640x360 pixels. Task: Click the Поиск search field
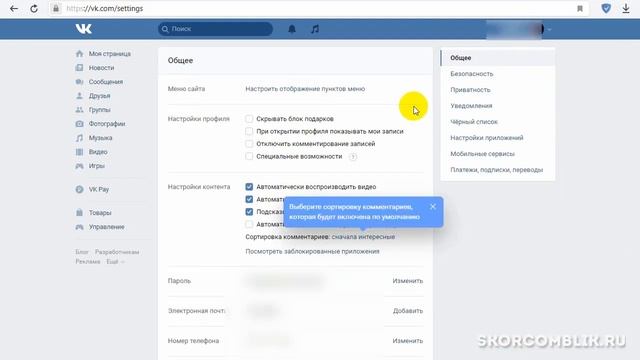(216, 29)
